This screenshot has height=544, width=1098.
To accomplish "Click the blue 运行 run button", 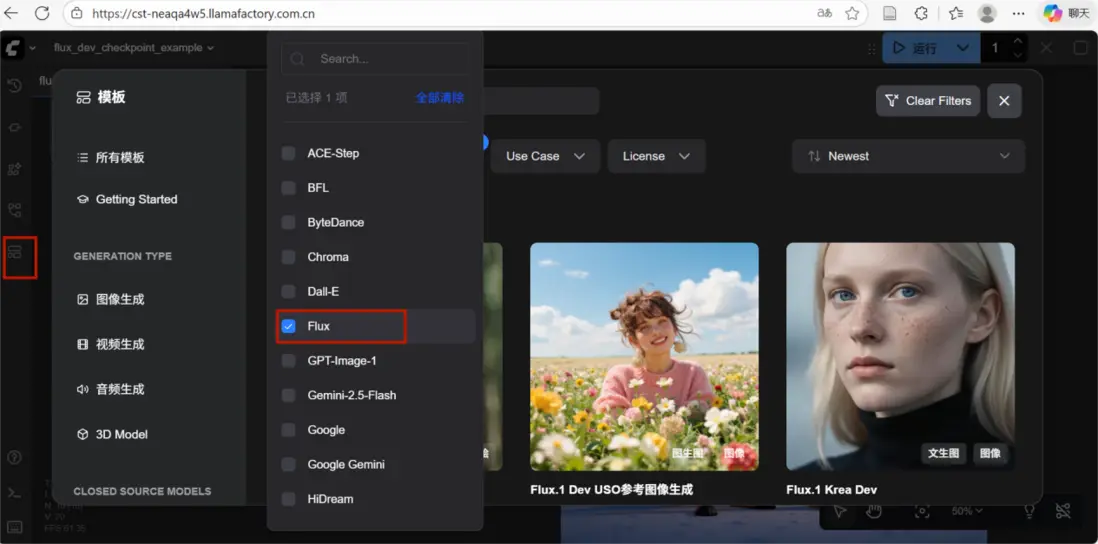I will click(x=915, y=48).
